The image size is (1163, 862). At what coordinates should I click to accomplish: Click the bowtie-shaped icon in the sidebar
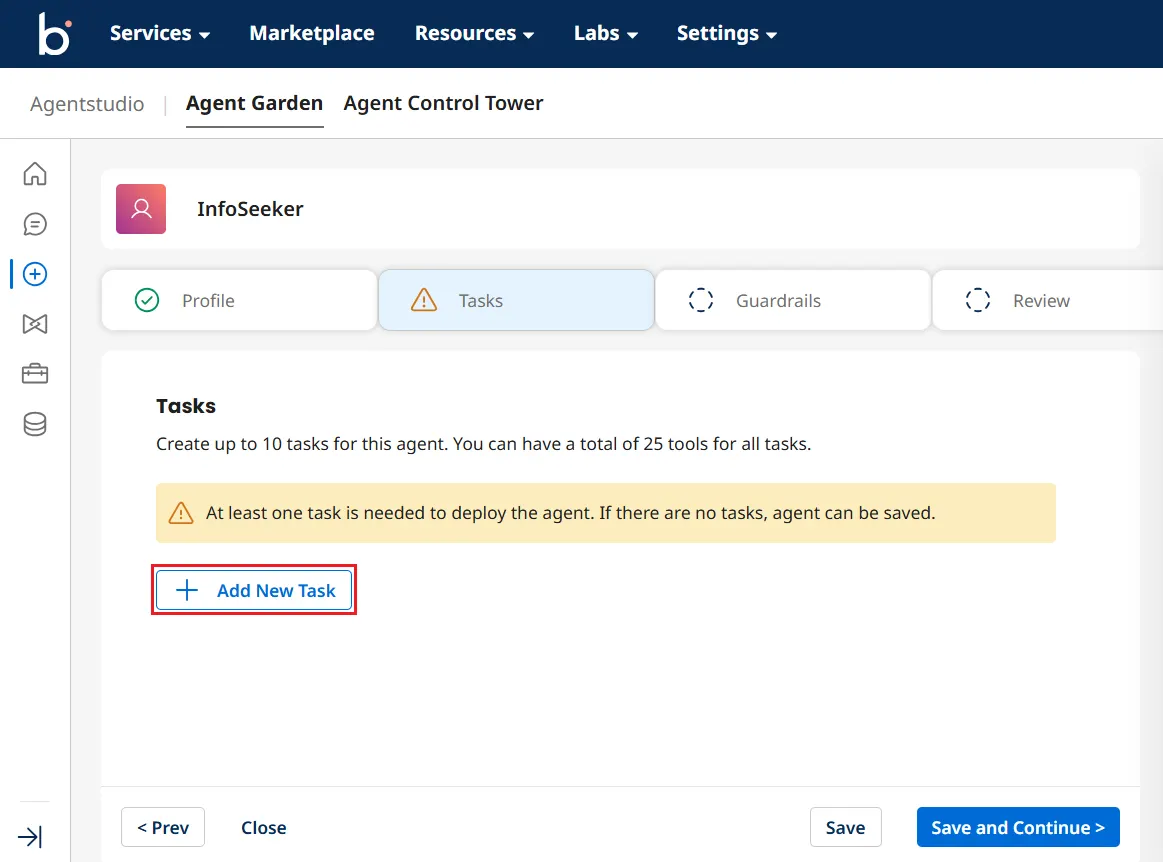pyautogui.click(x=35, y=324)
